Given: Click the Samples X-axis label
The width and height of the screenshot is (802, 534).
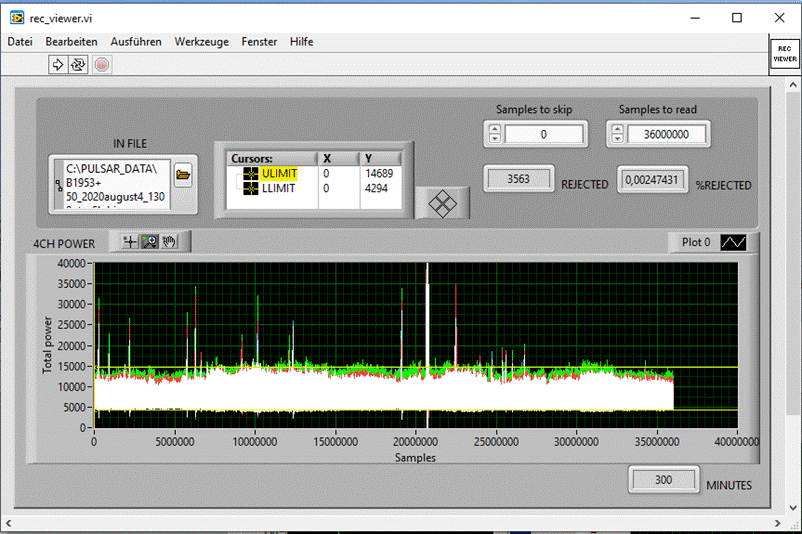Looking at the screenshot, I should tap(415, 458).
